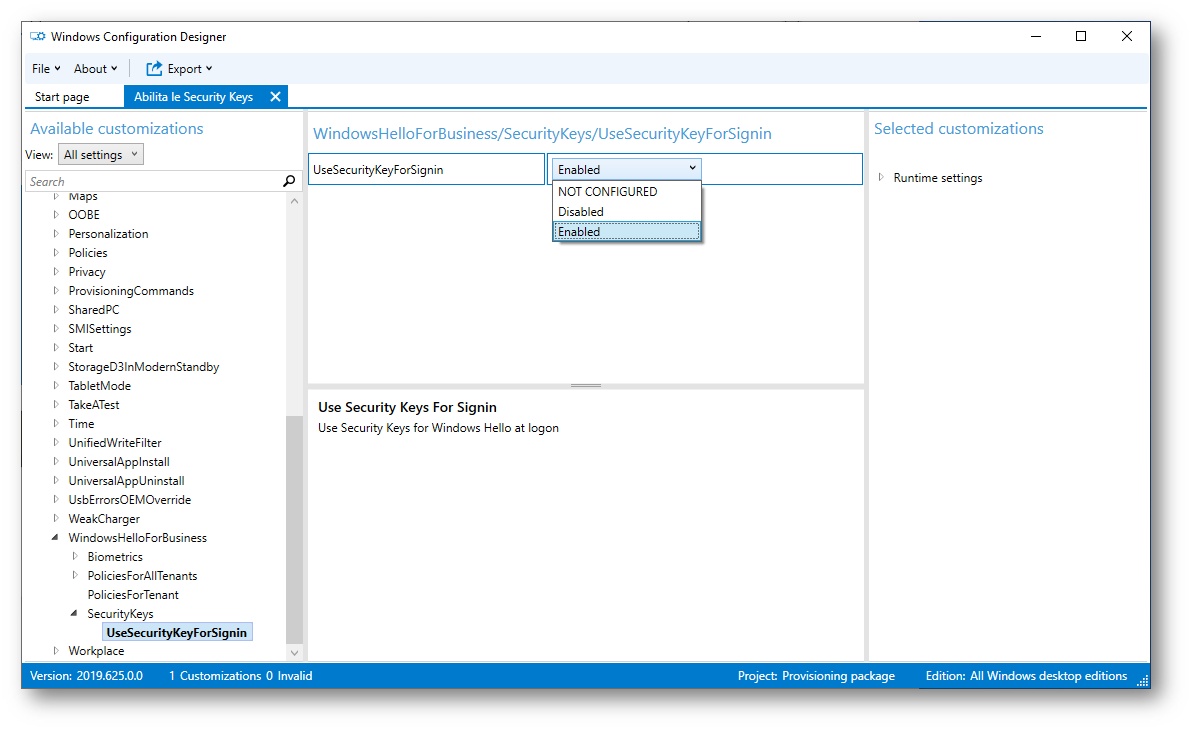Select StorageD3InModernStandby in the tree

(x=144, y=367)
